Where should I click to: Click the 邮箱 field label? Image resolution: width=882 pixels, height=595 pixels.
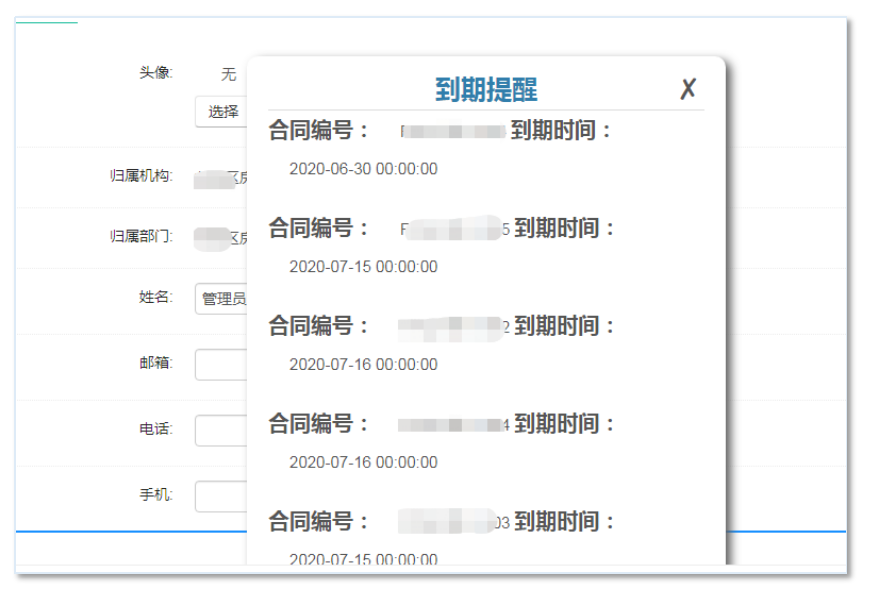(x=155, y=363)
